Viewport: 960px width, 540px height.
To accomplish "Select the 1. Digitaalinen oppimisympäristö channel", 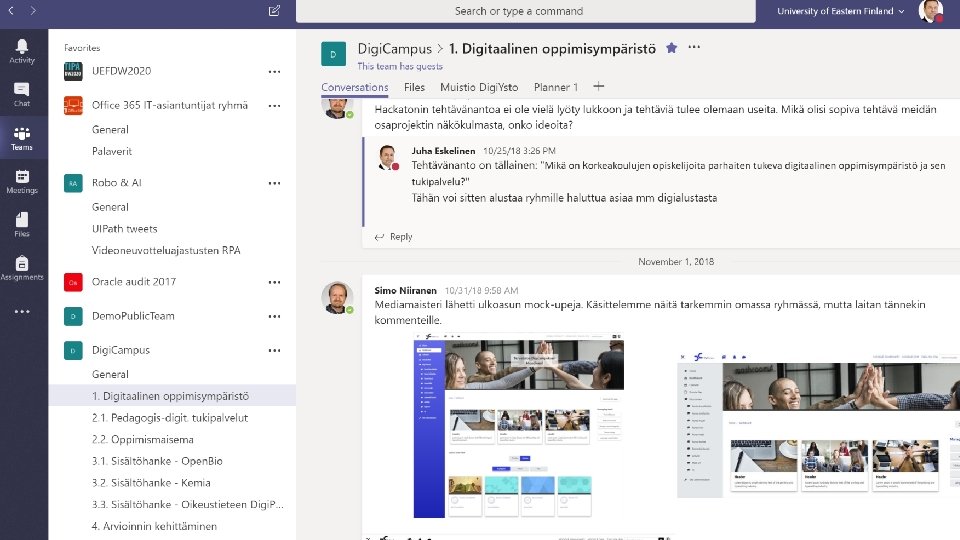I will point(172,396).
